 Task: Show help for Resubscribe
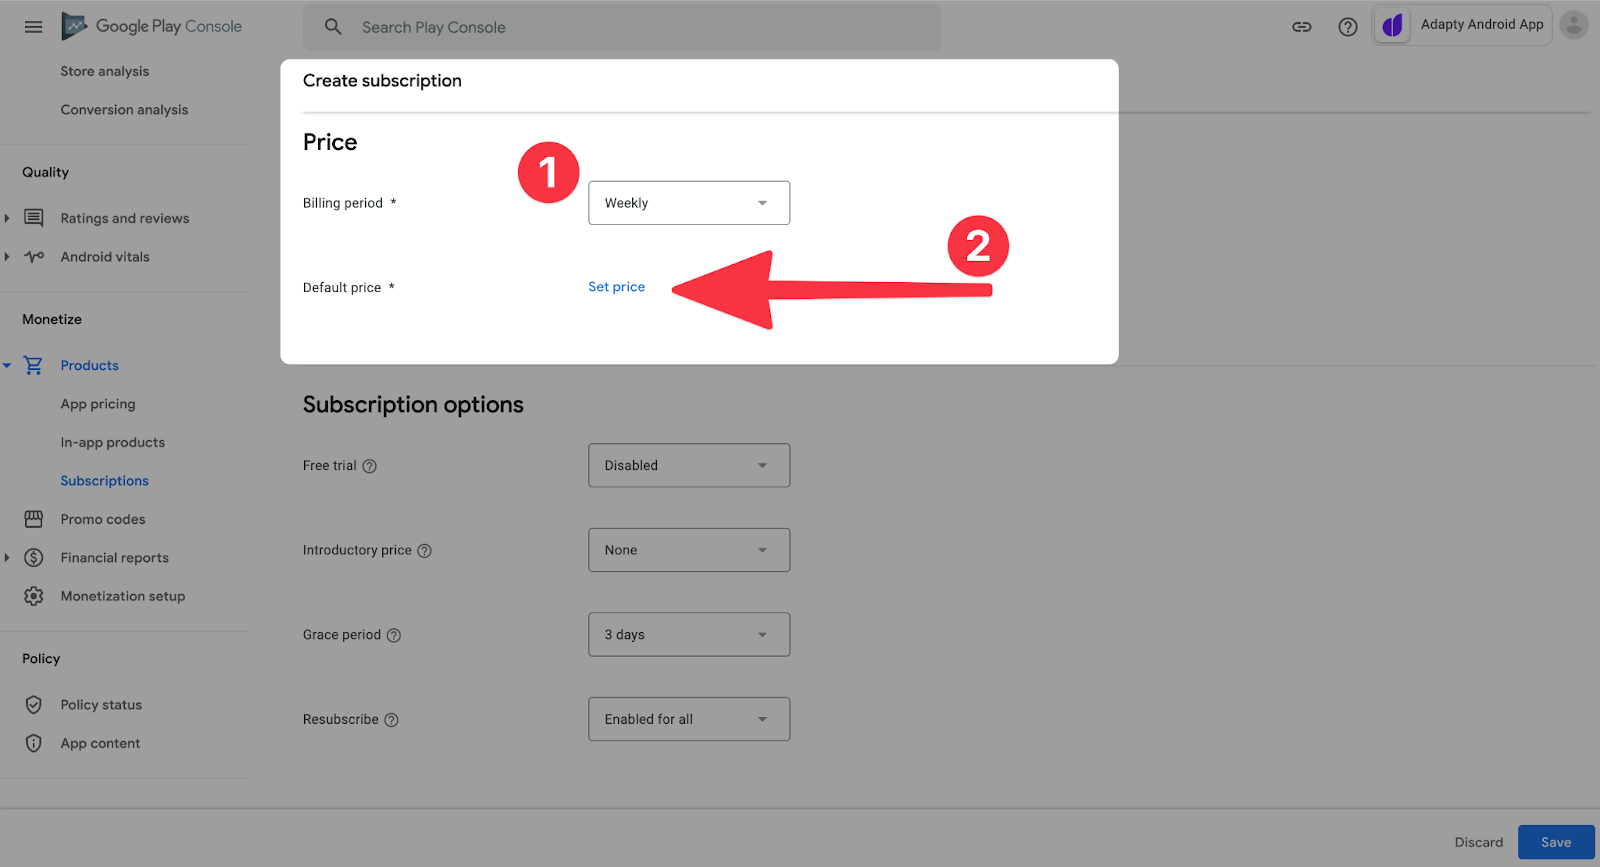[391, 720]
